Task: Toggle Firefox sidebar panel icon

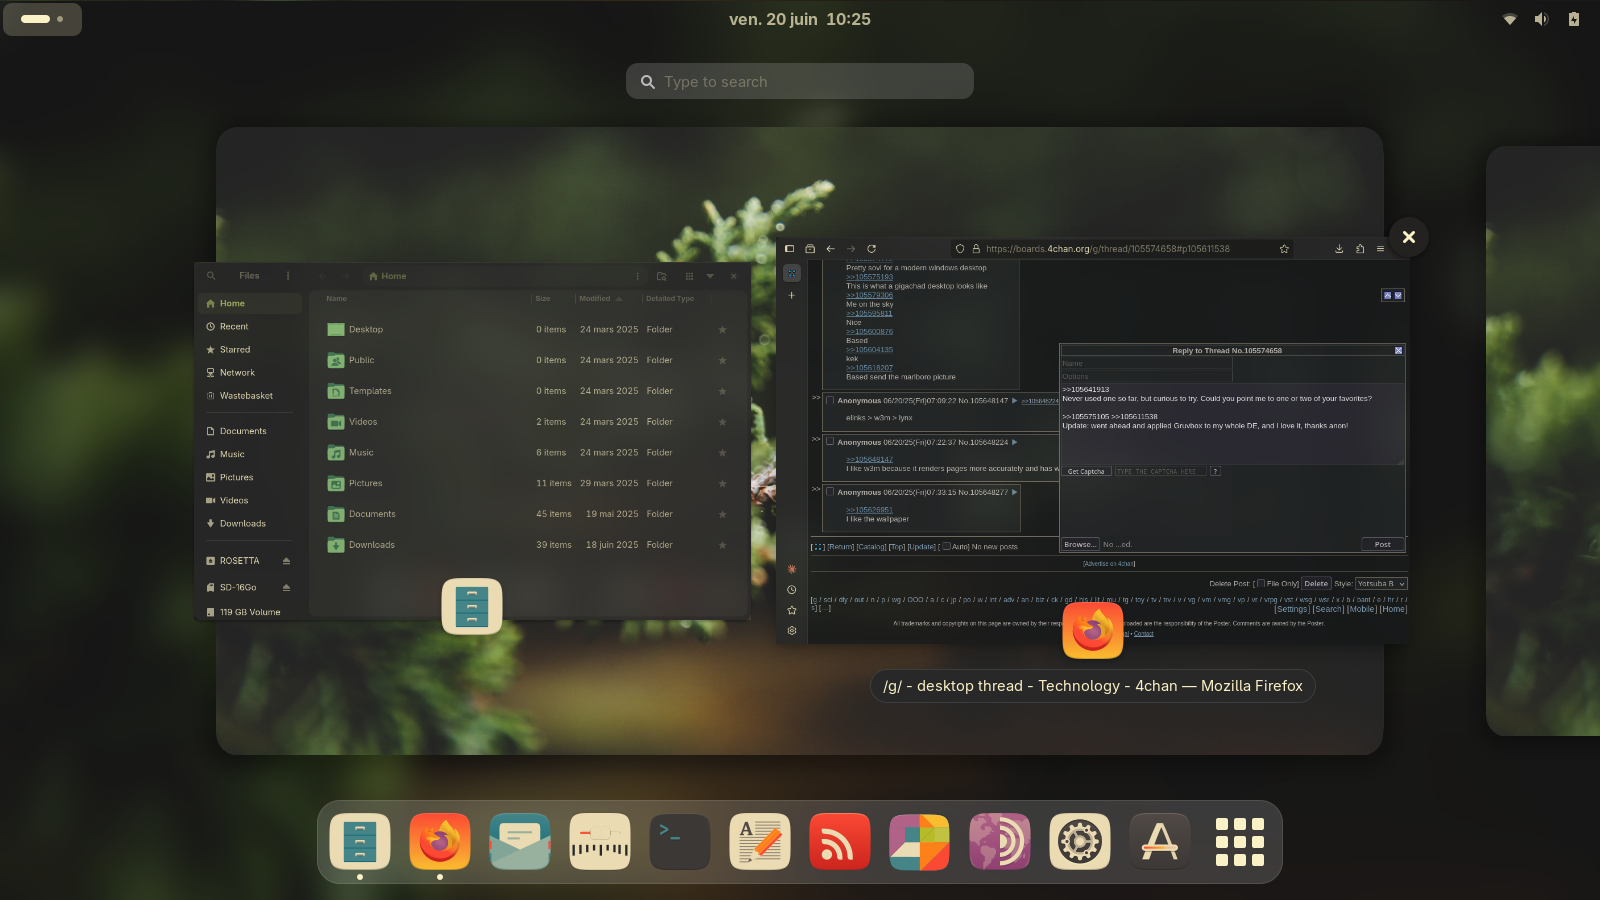Action: (x=790, y=249)
